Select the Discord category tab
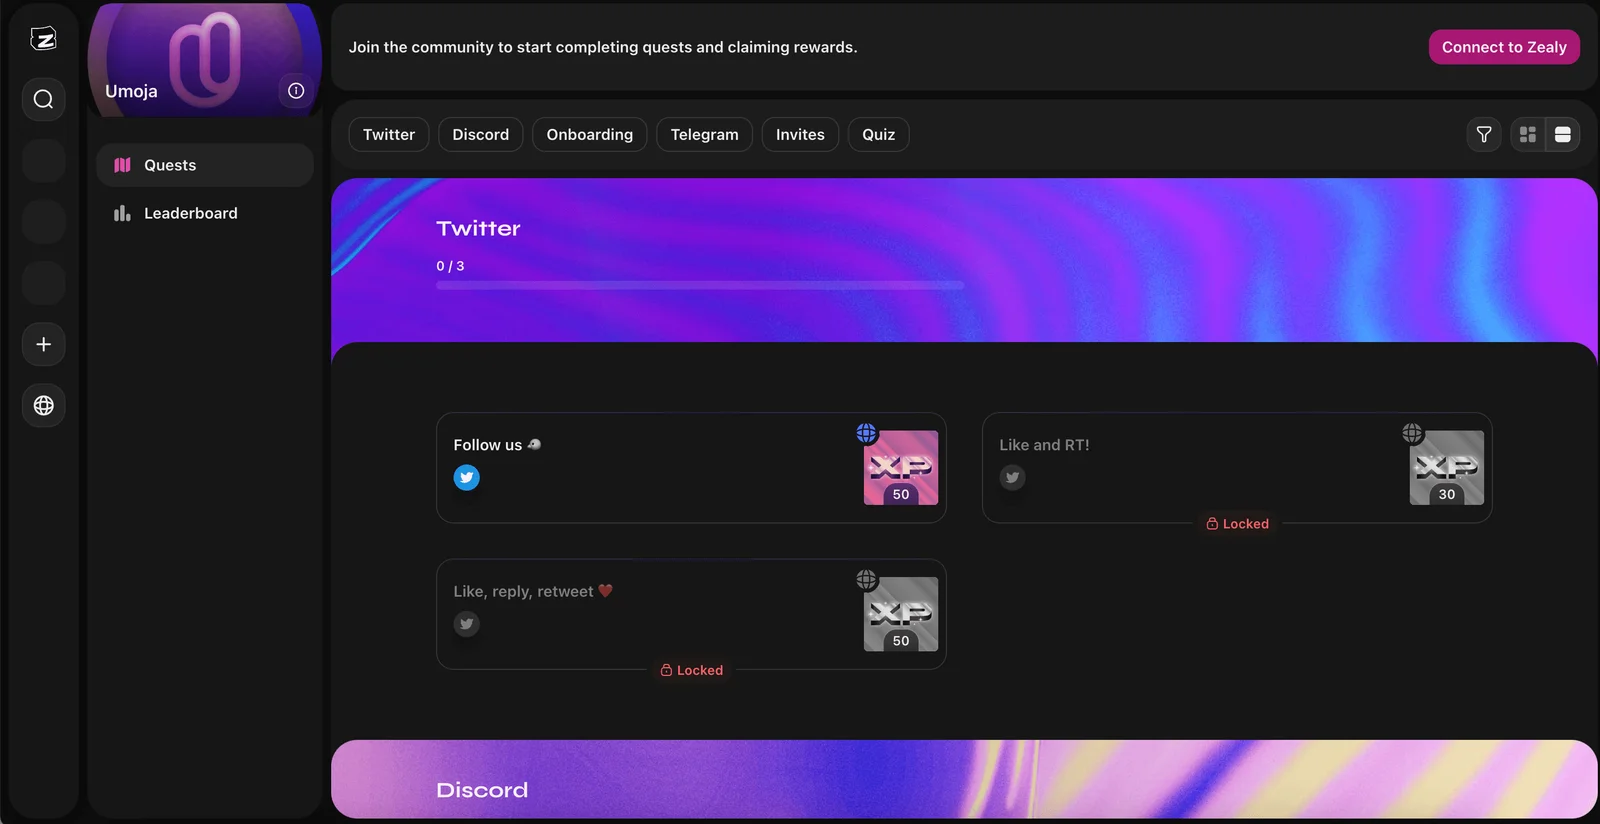Screen dimensions: 1600x824 481,134
